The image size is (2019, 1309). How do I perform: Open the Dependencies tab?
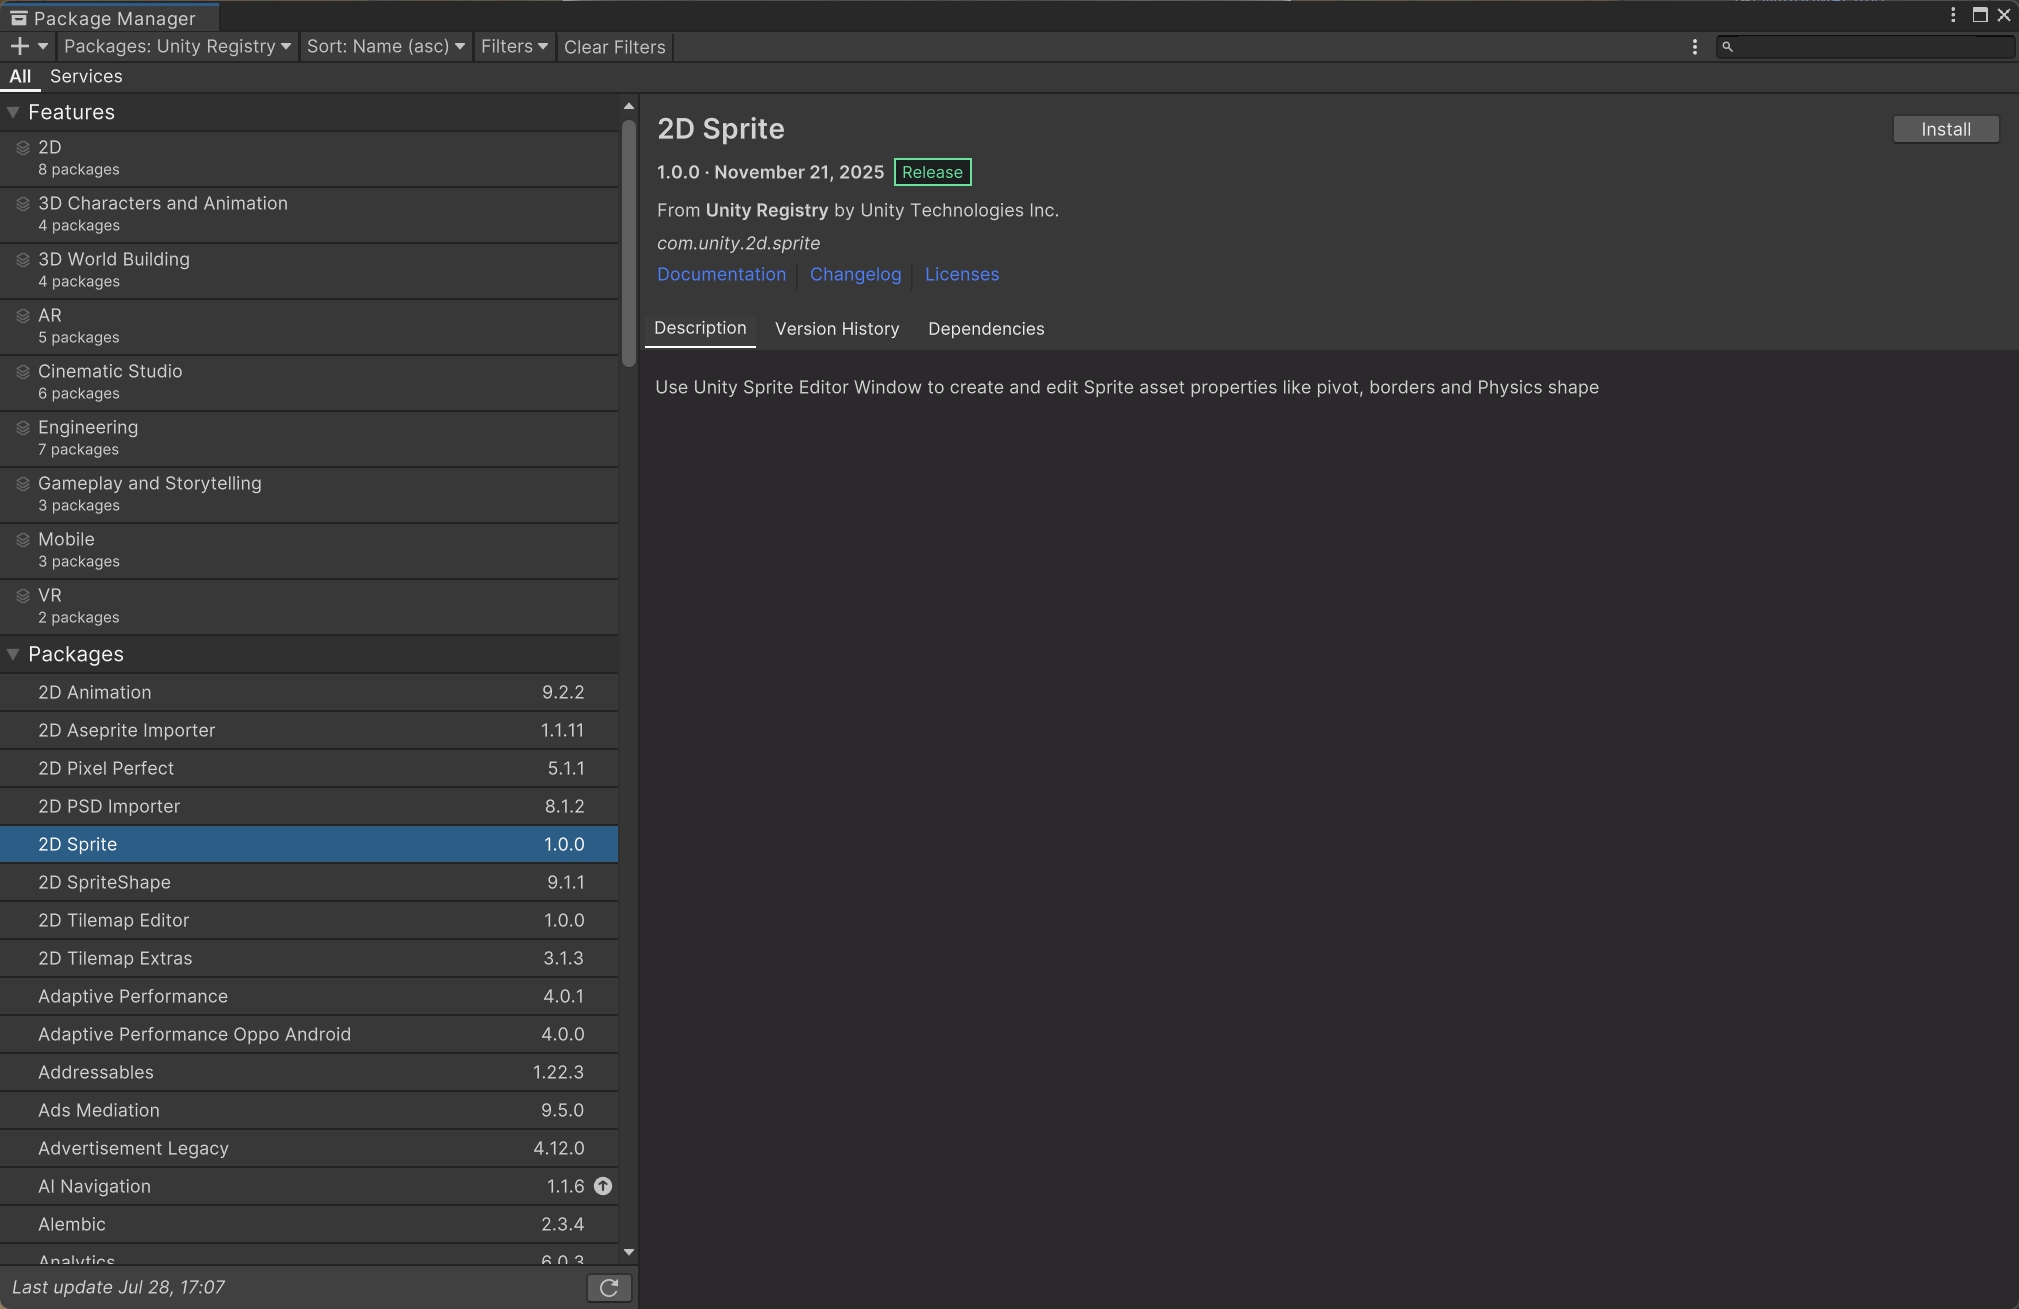pos(986,329)
